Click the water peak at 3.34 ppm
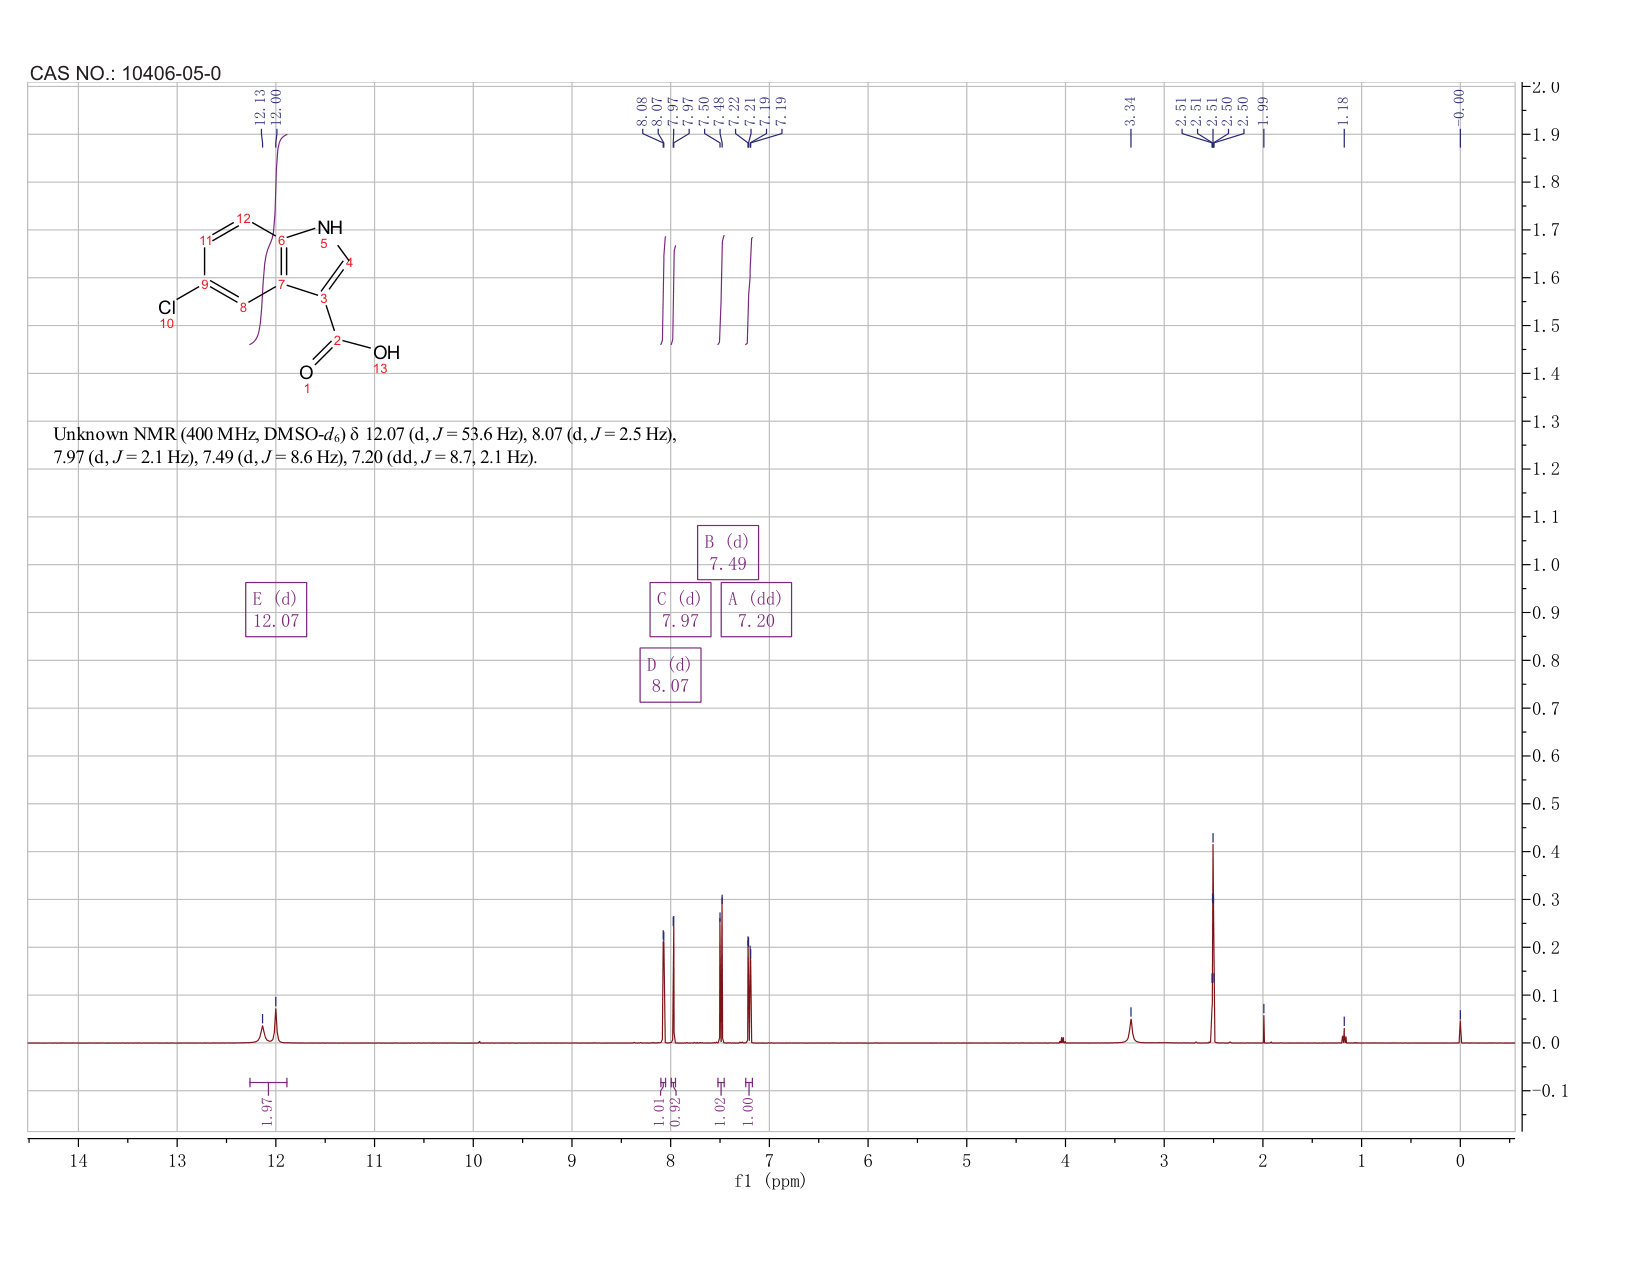This screenshot has width=1650, height=1275. 1131,1030
